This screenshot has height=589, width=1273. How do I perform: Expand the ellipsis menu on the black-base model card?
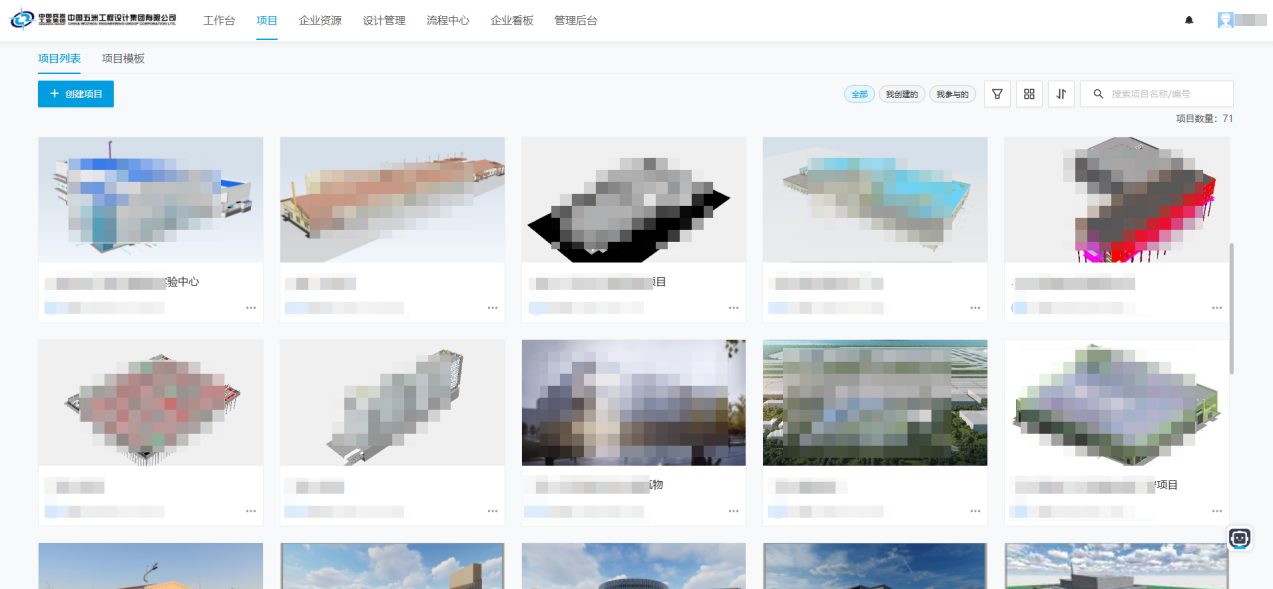click(734, 308)
